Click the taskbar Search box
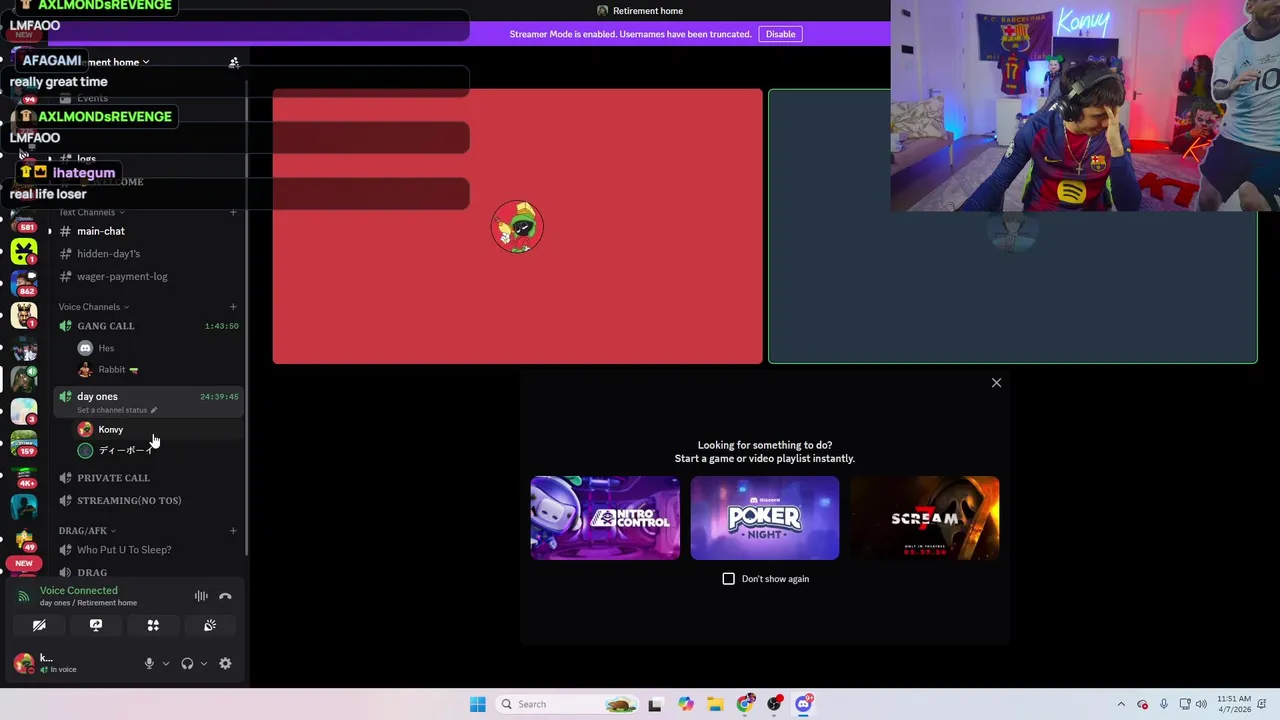Screen dimensions: 1280x720 [568, 704]
